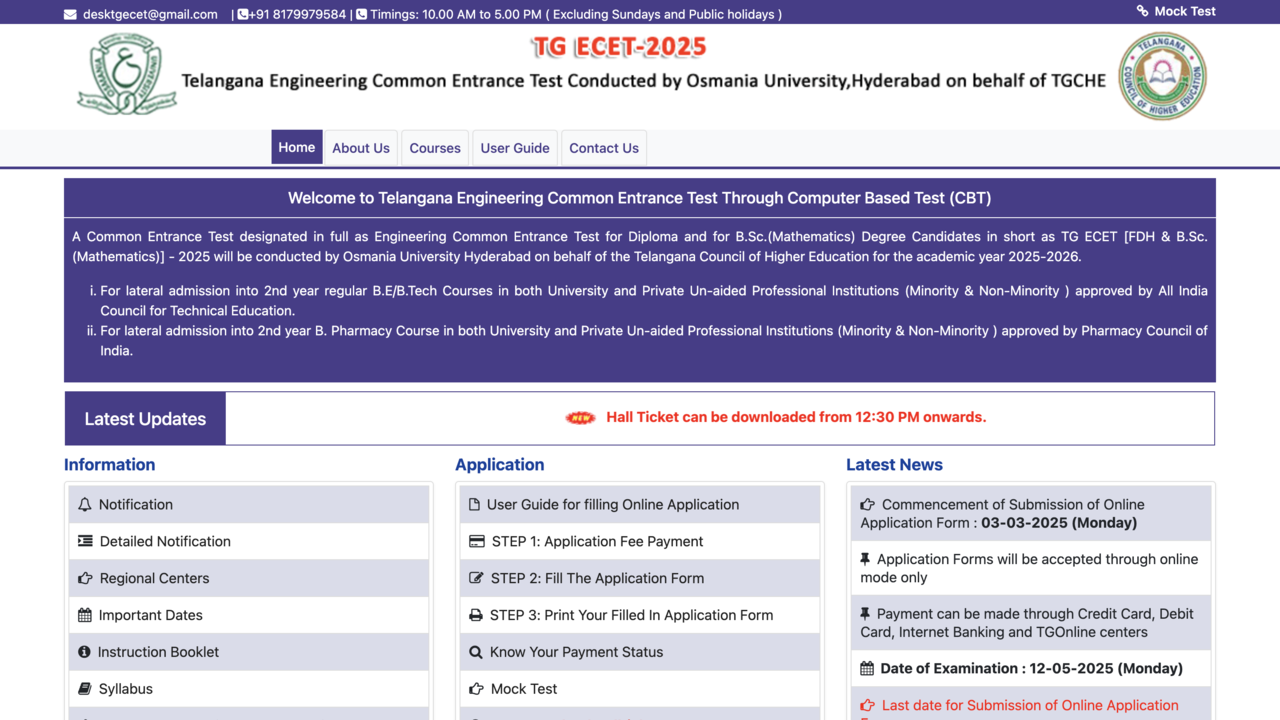Open the About Us menu item
The height and width of the screenshot is (720, 1280).
(361, 148)
